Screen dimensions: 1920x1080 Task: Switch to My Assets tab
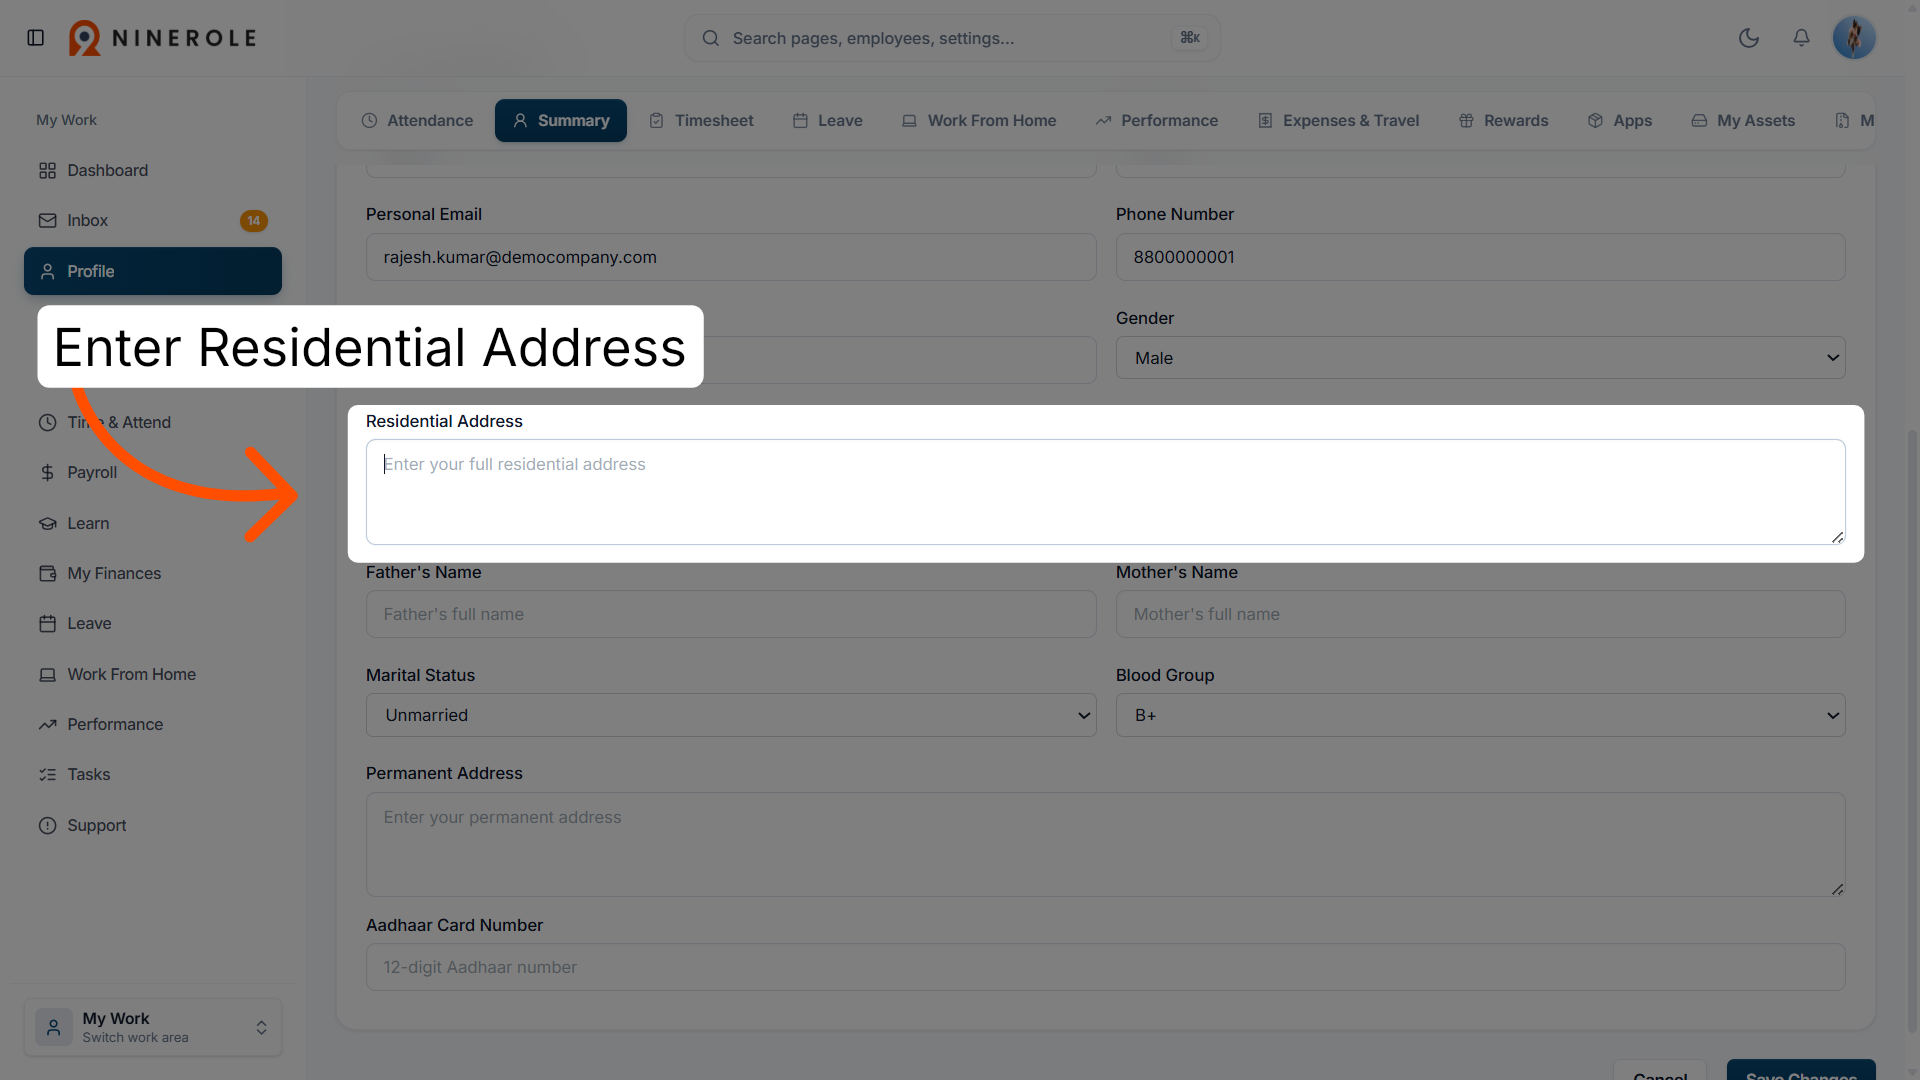coord(1743,120)
